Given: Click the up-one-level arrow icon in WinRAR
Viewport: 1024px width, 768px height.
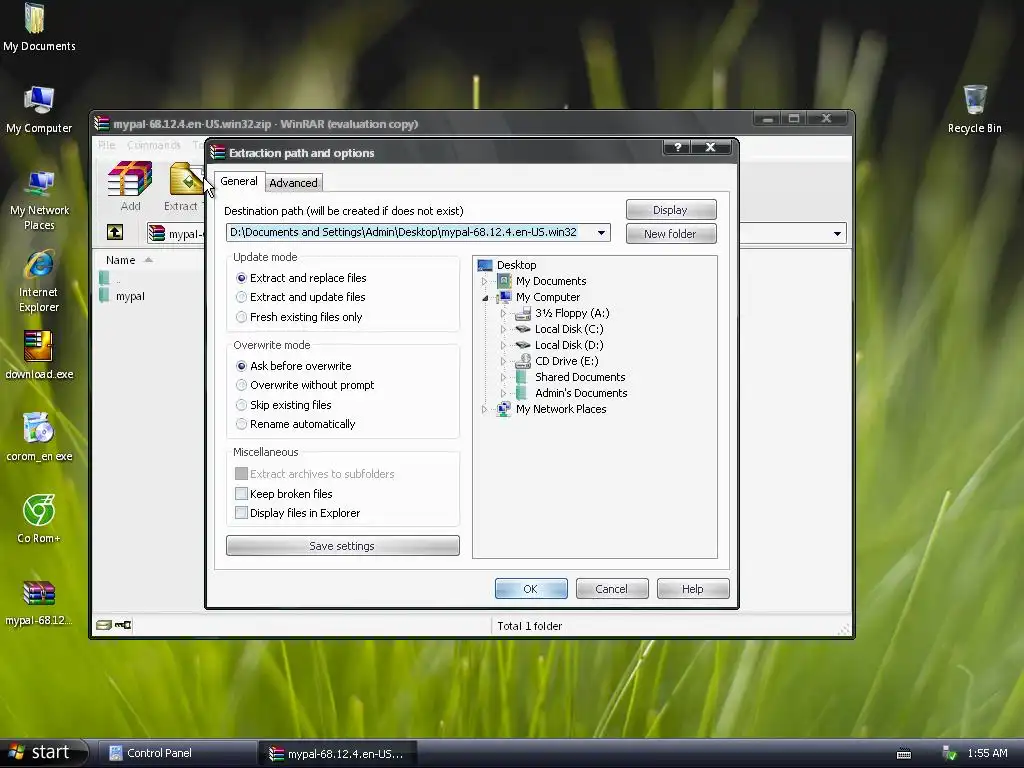Looking at the screenshot, I should pos(115,232).
